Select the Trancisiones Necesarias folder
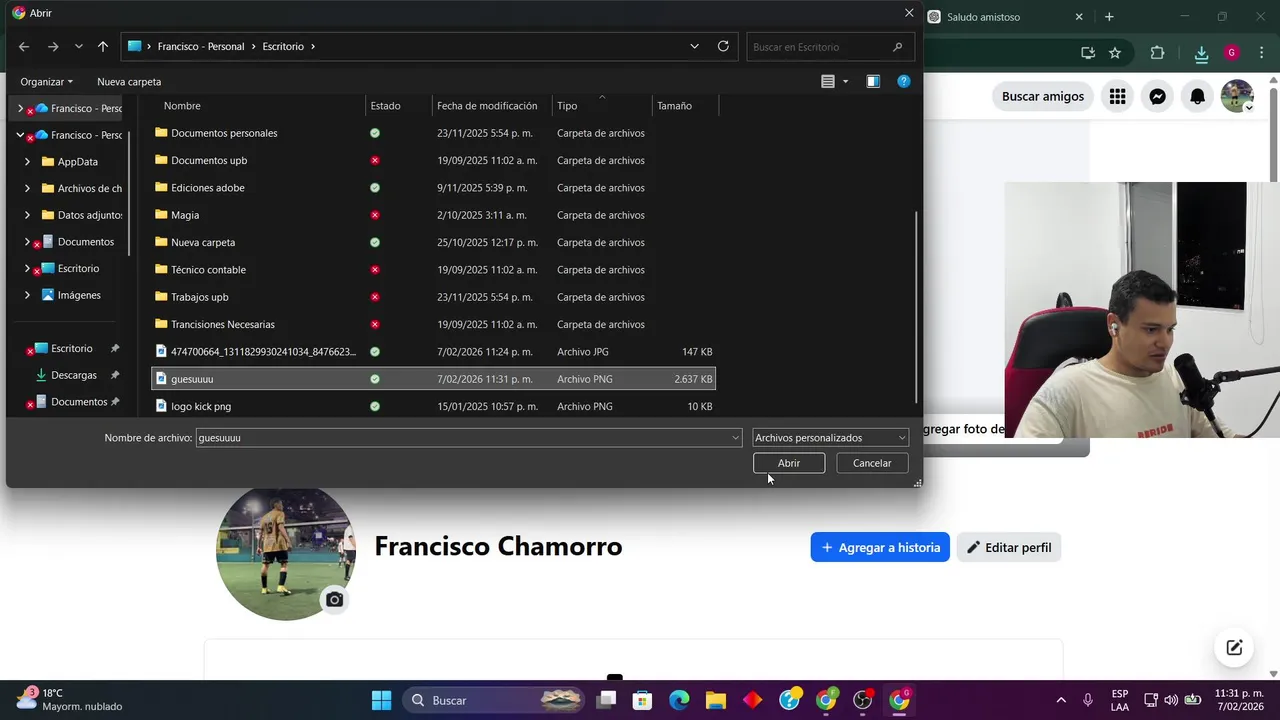This screenshot has width=1280, height=720. click(434, 324)
